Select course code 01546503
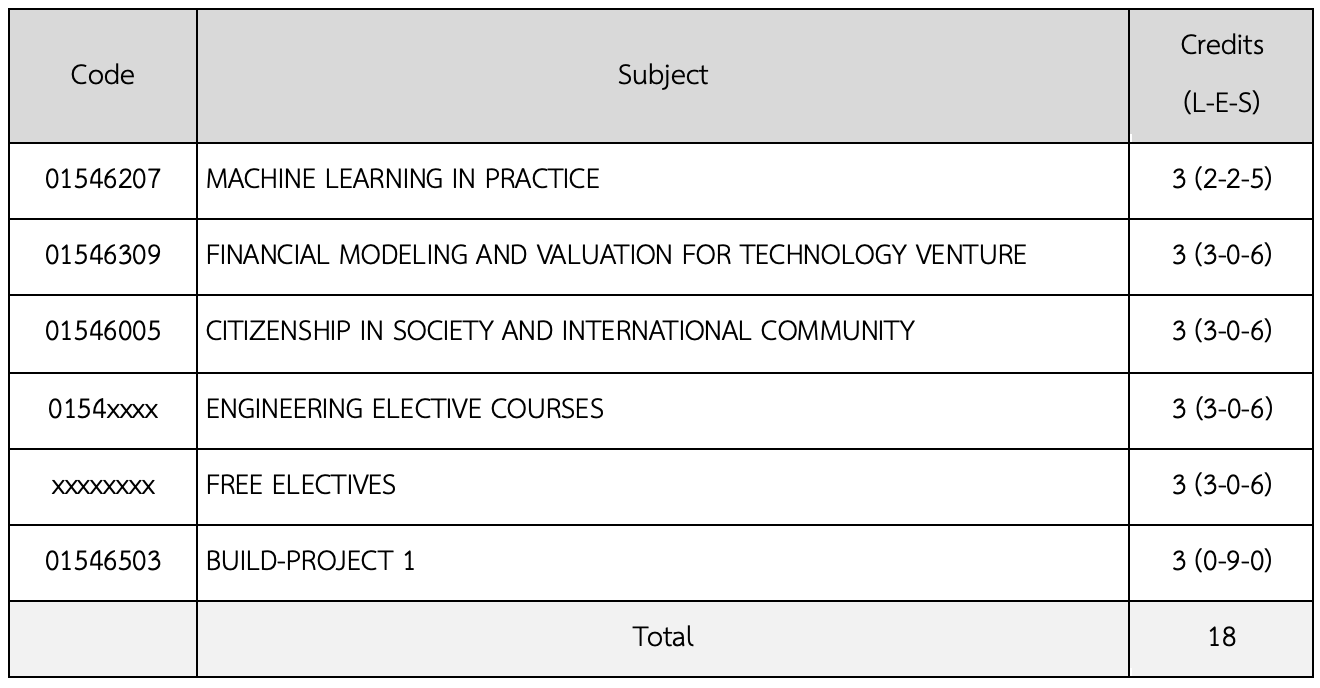1320x688 pixels. pyautogui.click(x=103, y=561)
